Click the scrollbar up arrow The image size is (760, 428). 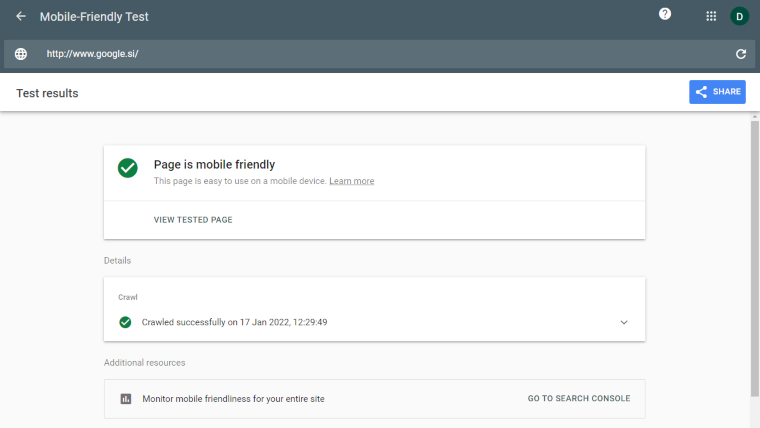(x=755, y=117)
